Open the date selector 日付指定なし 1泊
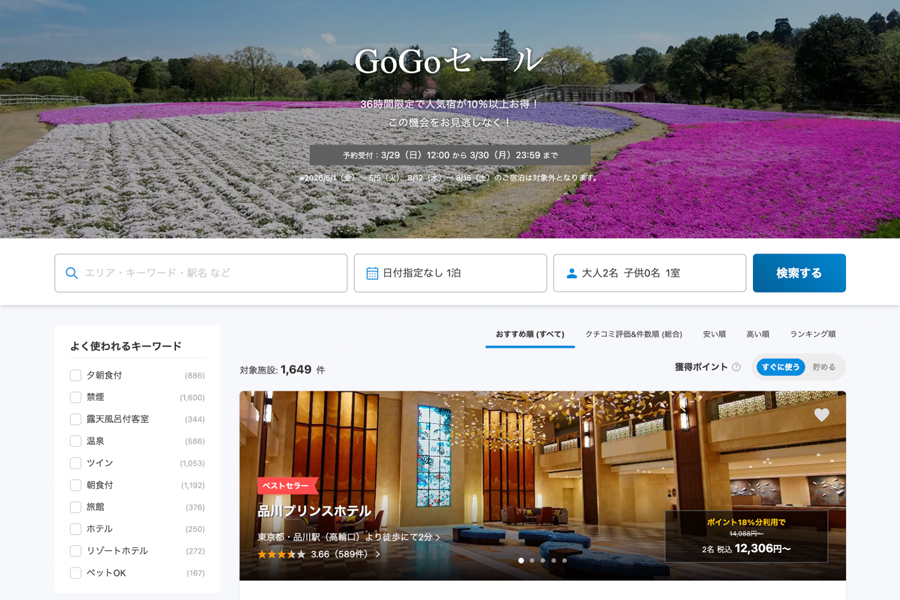This screenshot has width=900, height=600. point(450,273)
